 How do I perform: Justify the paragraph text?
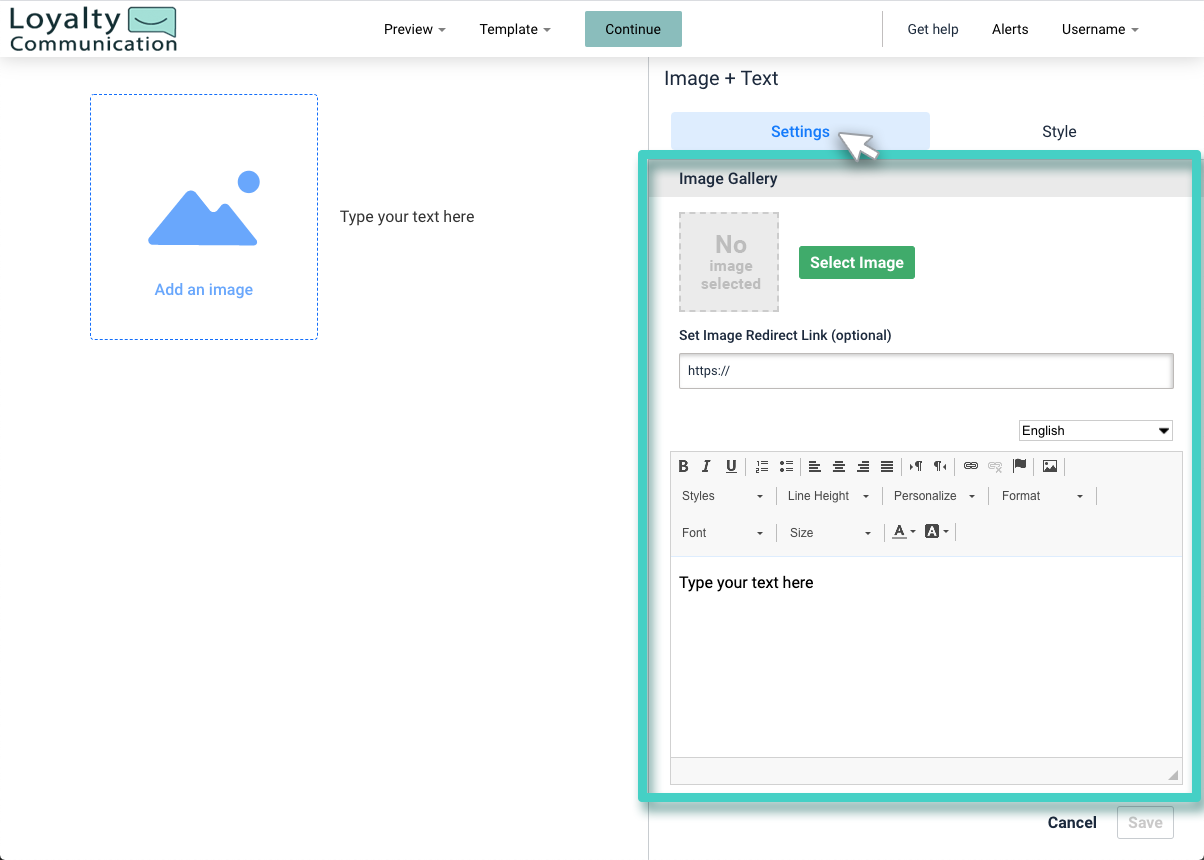[x=887, y=466]
